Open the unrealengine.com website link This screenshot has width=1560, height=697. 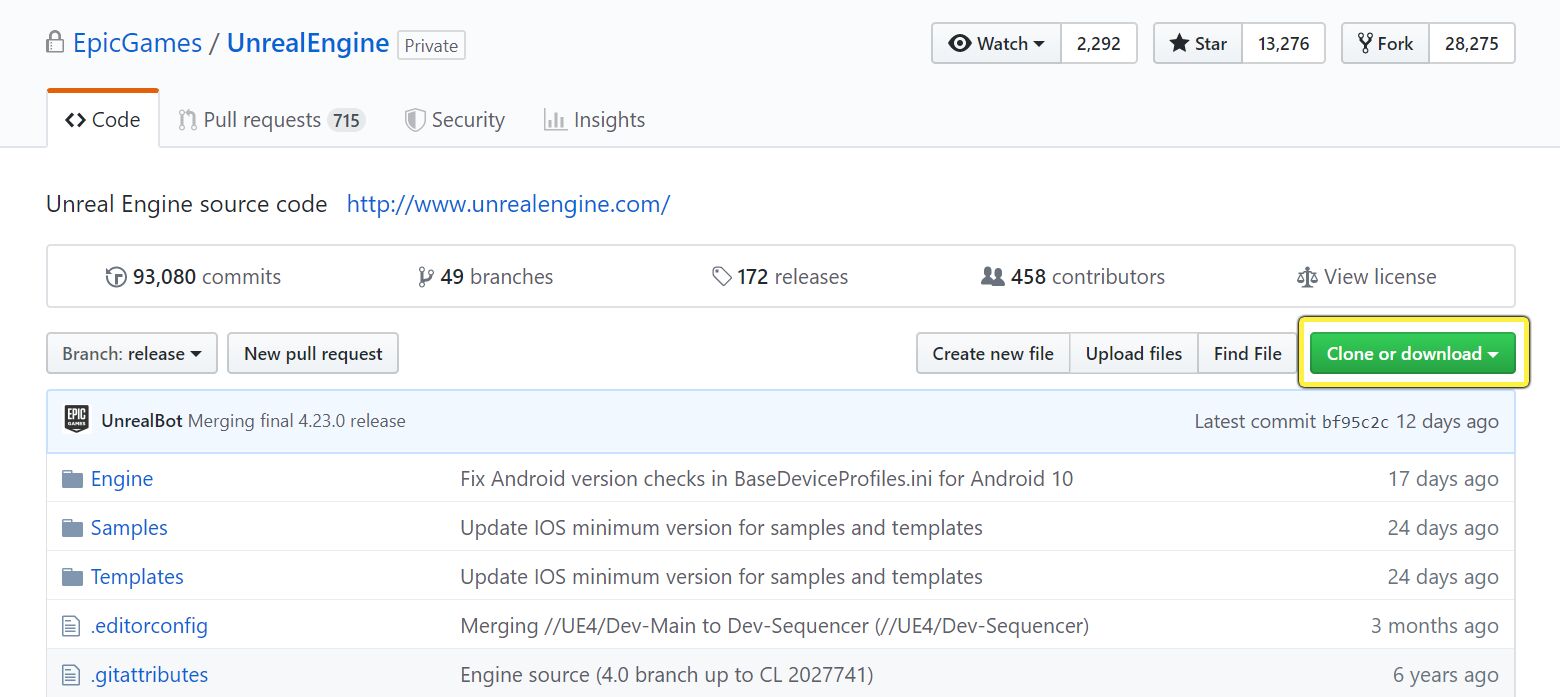[x=508, y=204]
